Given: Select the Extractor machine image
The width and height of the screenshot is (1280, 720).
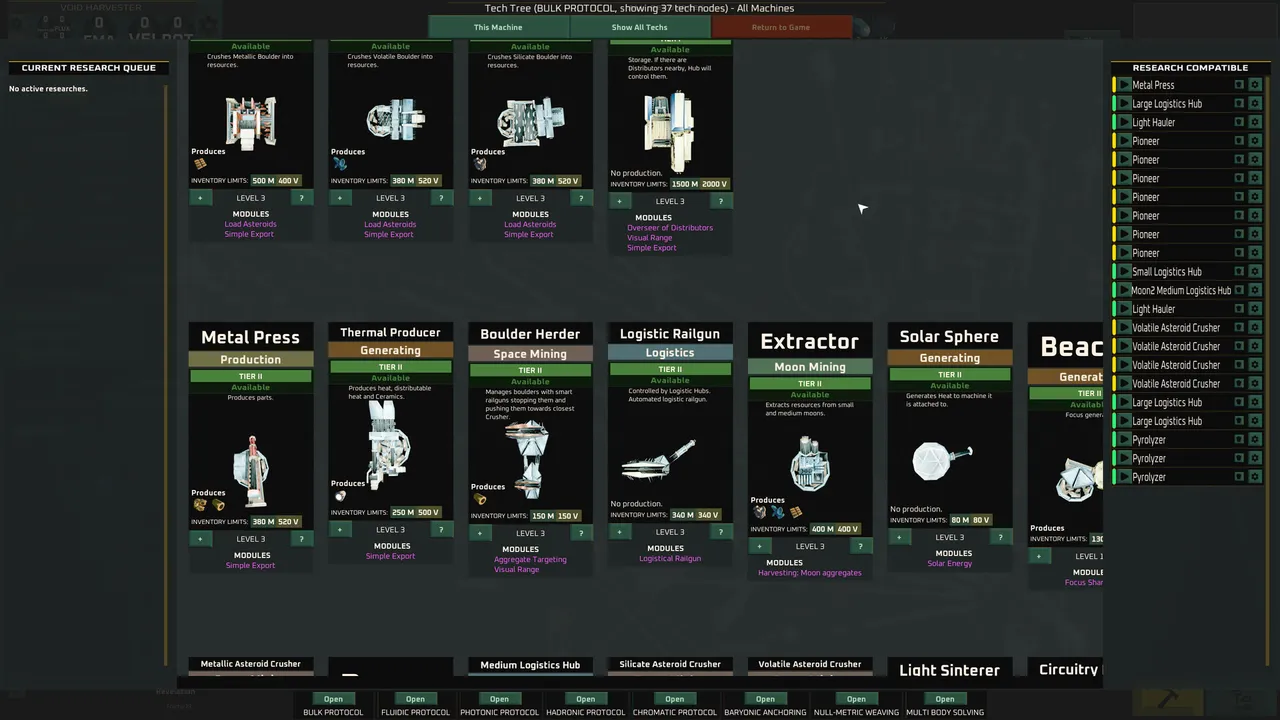Looking at the screenshot, I should coord(810,463).
